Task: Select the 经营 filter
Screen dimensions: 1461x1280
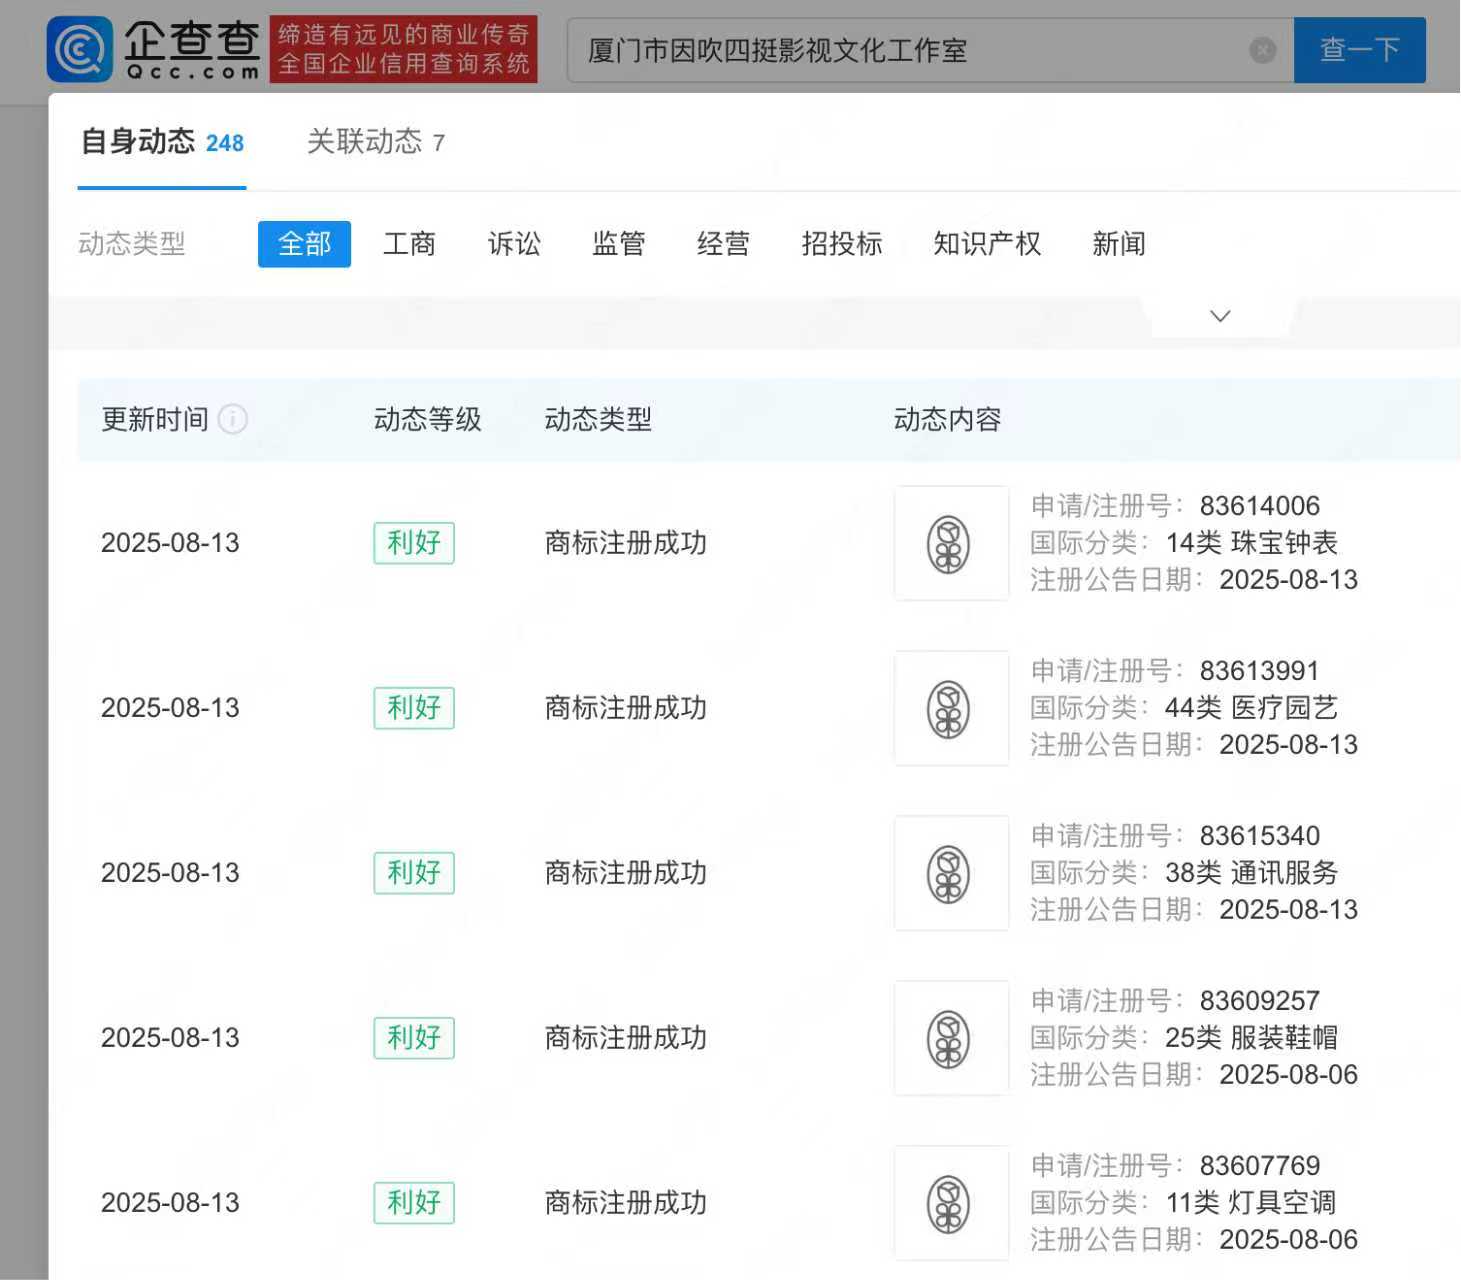Action: [723, 244]
